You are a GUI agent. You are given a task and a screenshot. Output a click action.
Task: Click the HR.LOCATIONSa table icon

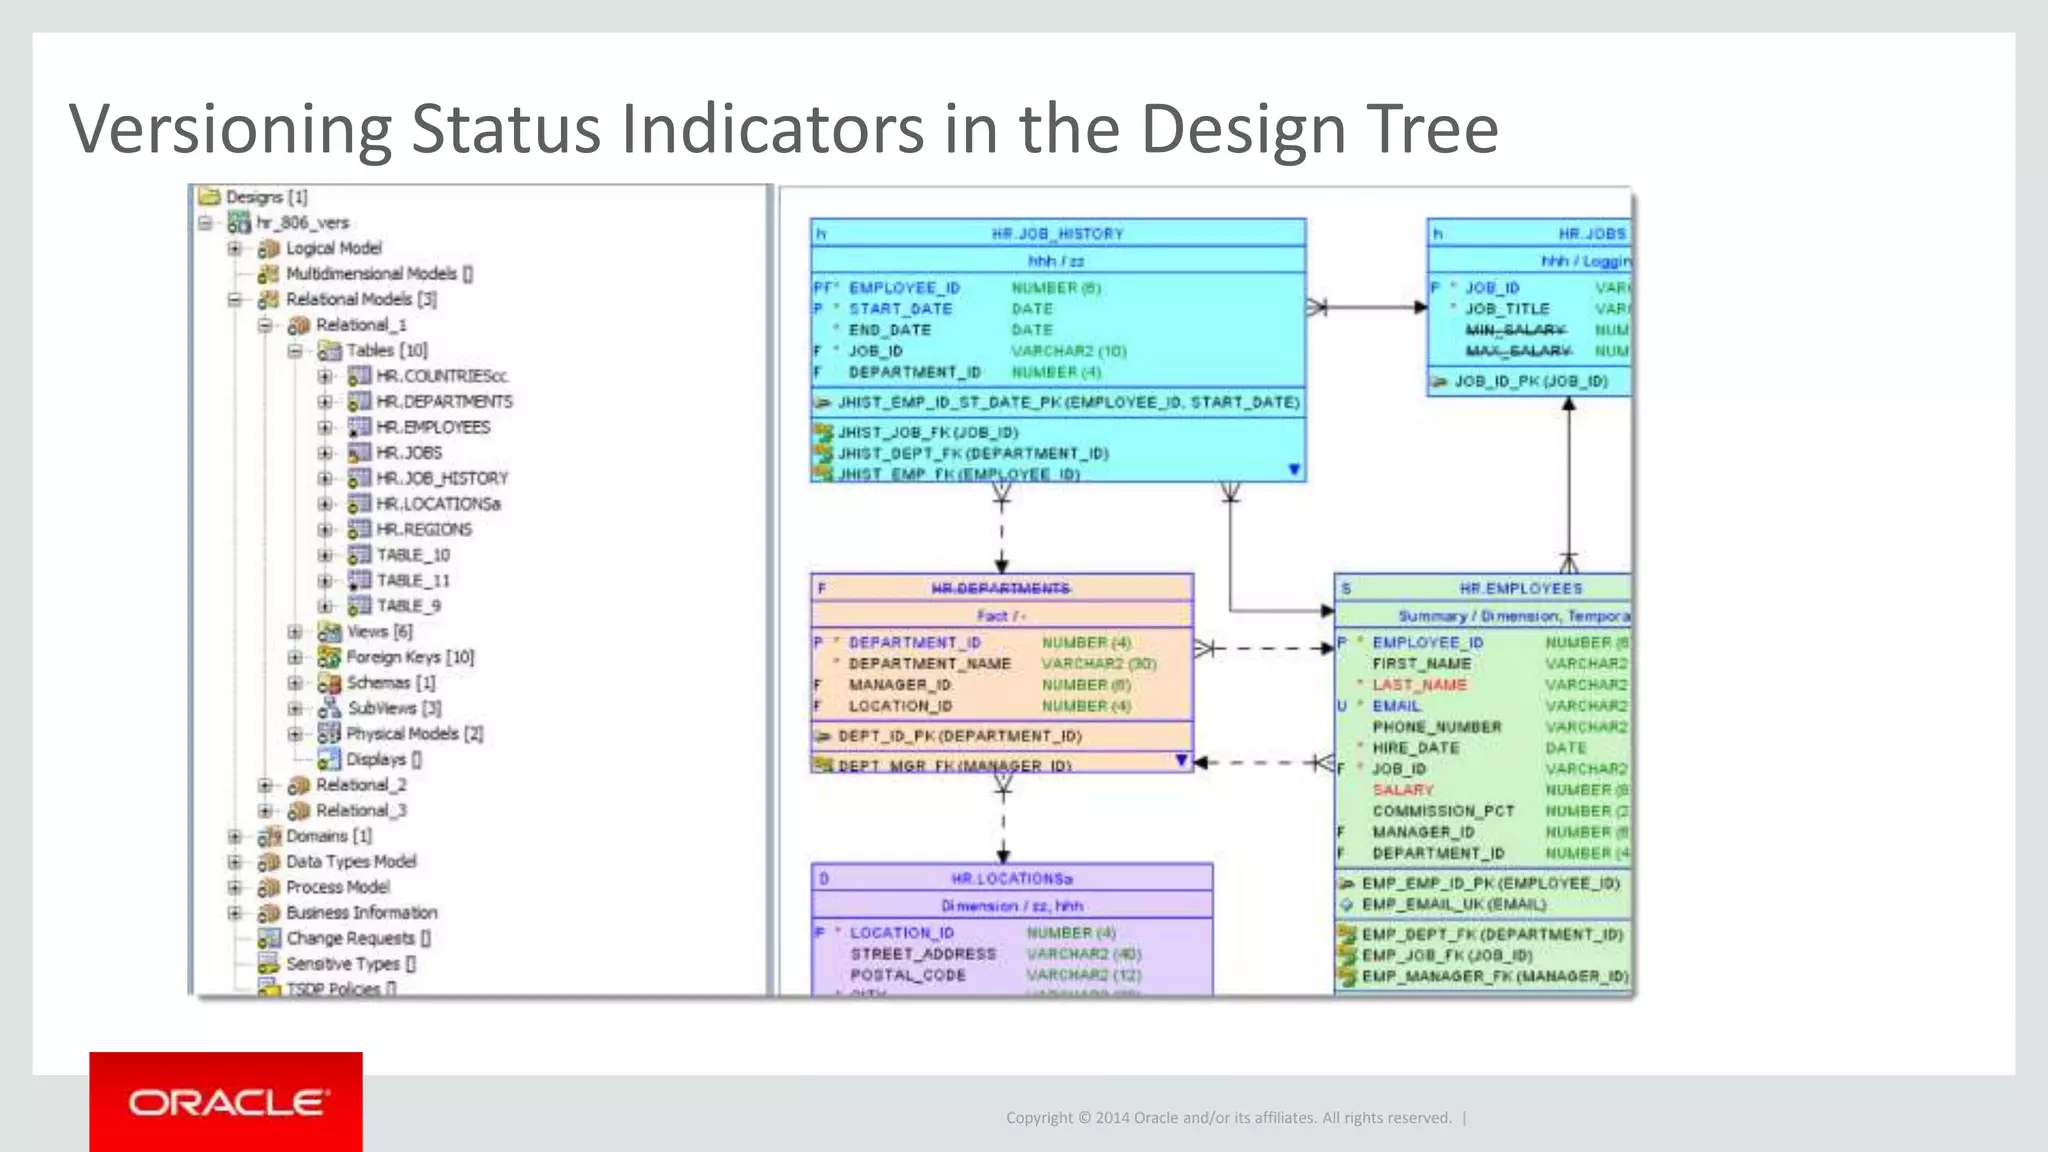pos(359,504)
